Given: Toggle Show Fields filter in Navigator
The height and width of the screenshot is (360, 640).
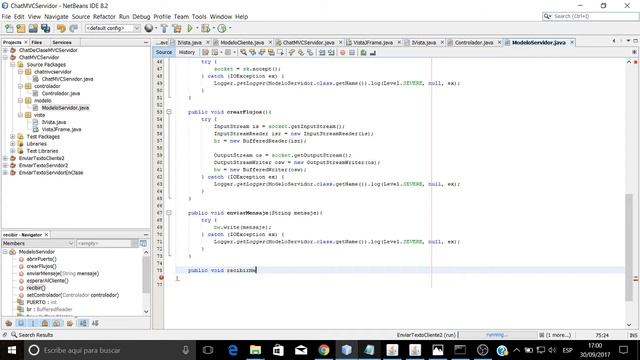Looking at the screenshot, I should click(x=21, y=323).
